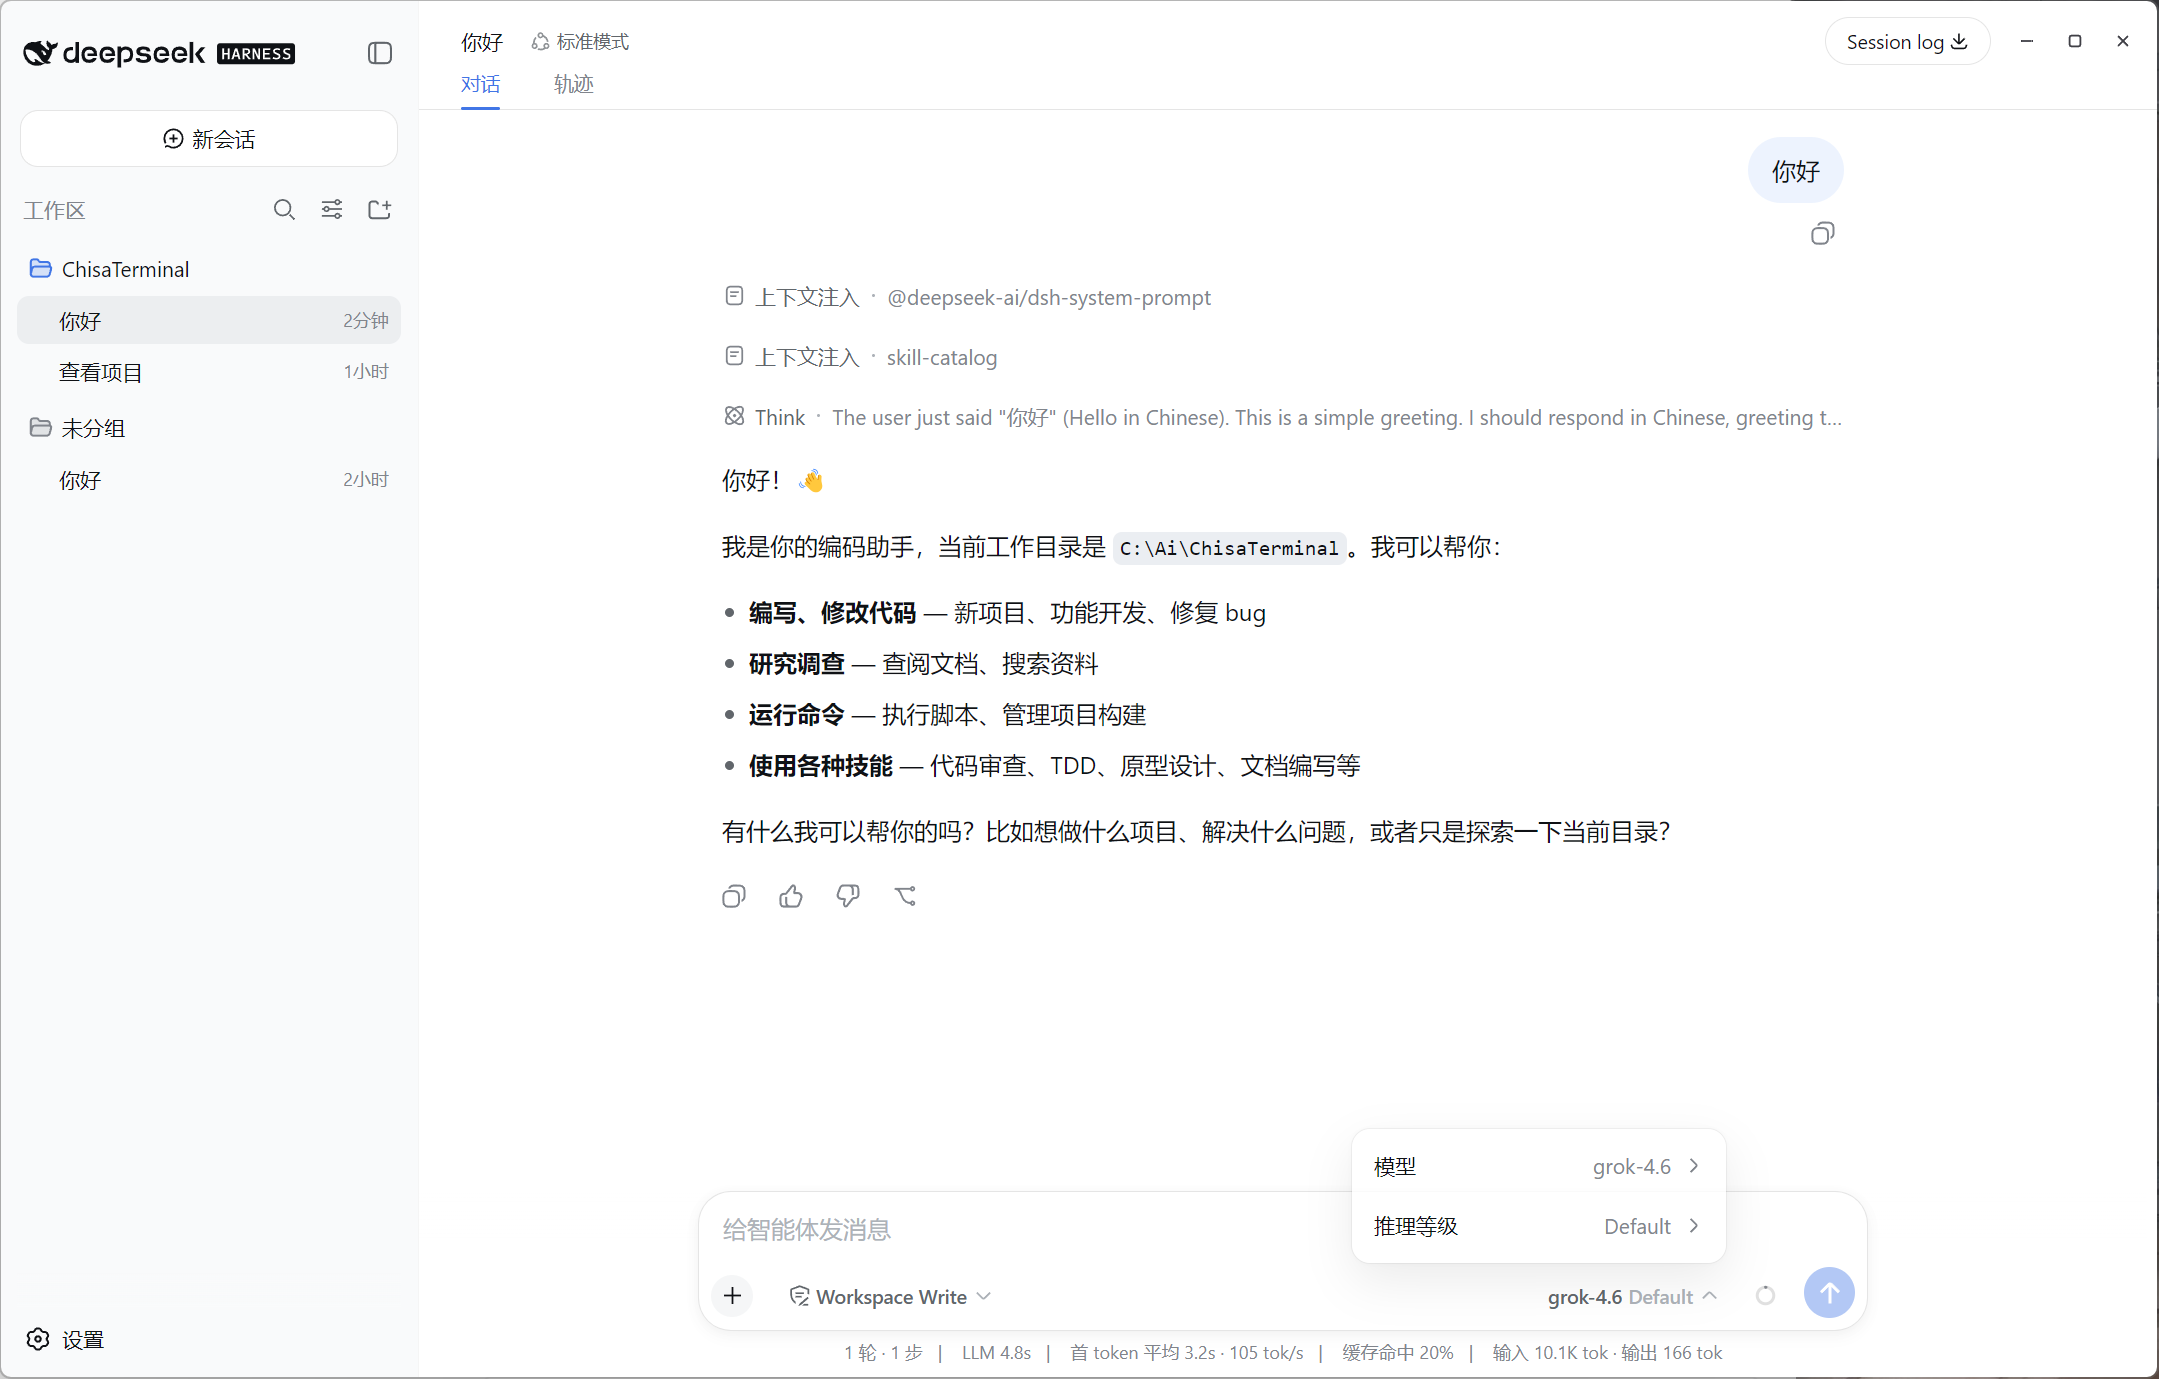Switch to the 轨迹 tab
Screen dimensions: 2159x1379
[574, 84]
